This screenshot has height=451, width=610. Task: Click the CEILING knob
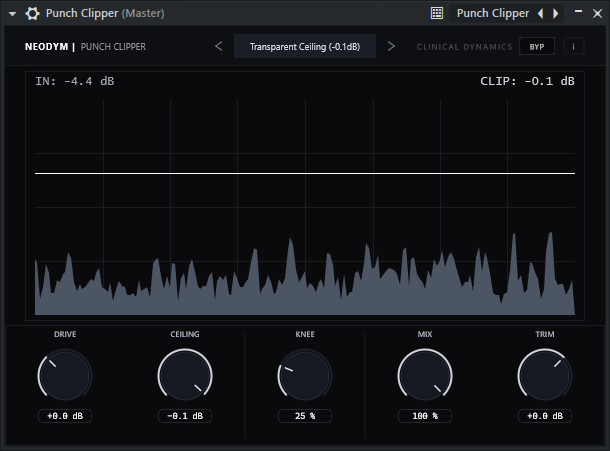[185, 376]
